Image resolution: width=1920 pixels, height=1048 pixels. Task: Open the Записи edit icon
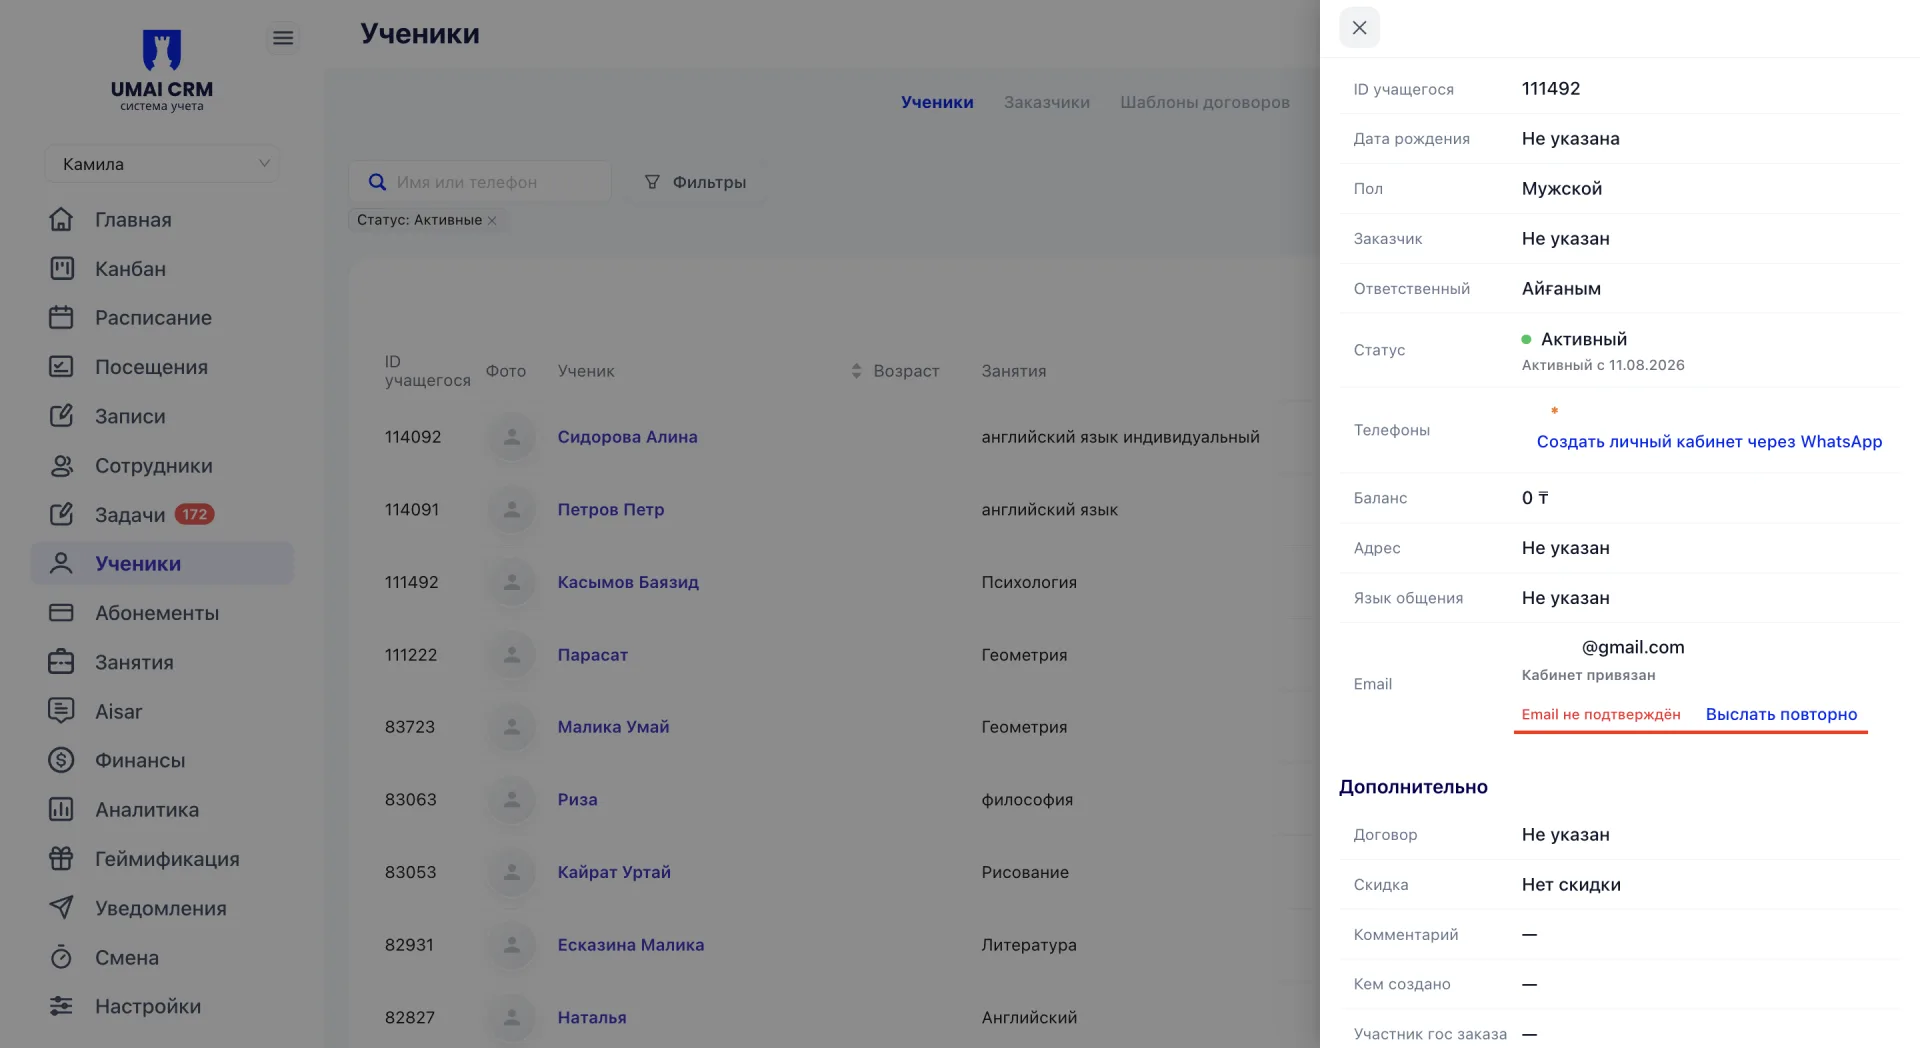point(61,416)
